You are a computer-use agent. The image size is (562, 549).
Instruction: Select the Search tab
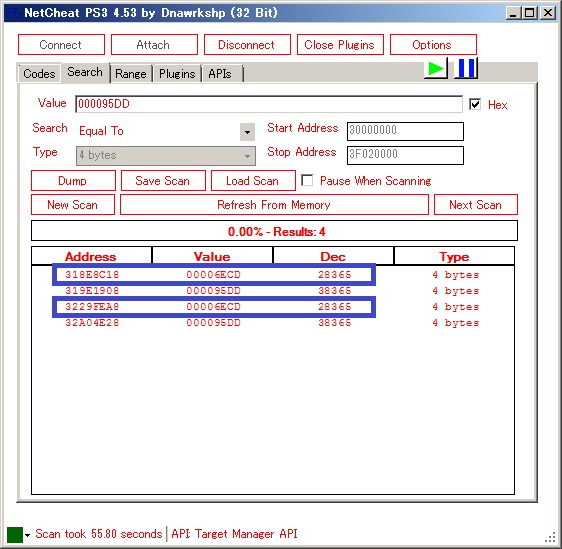coord(85,72)
